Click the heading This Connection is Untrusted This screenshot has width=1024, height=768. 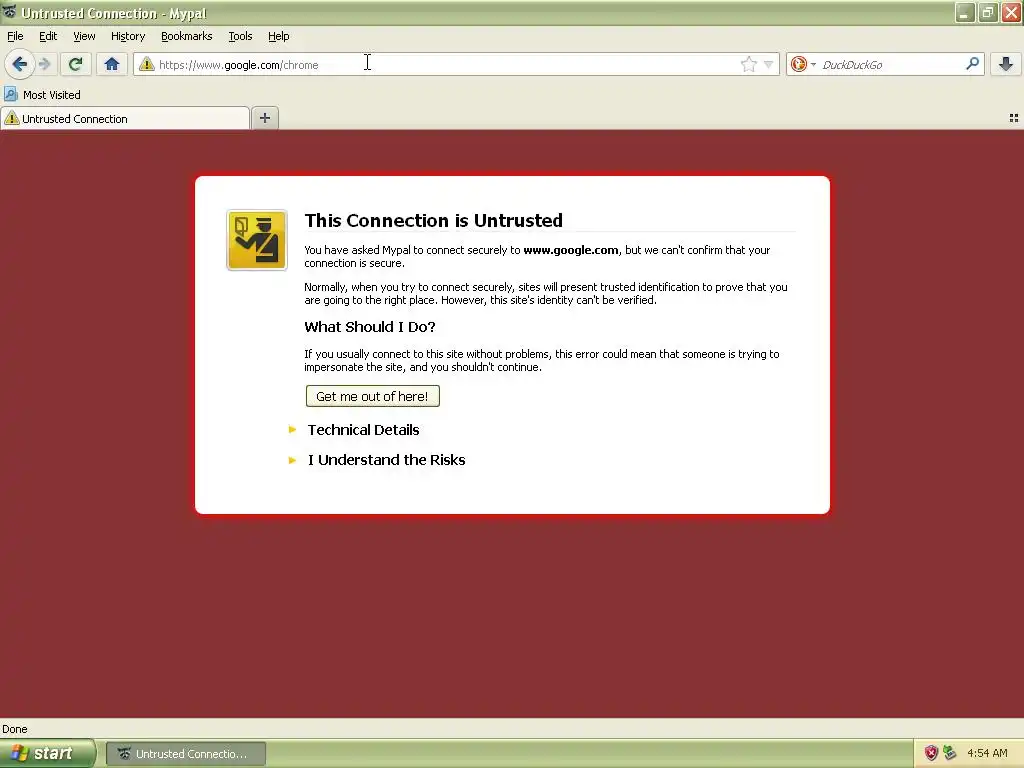click(433, 220)
